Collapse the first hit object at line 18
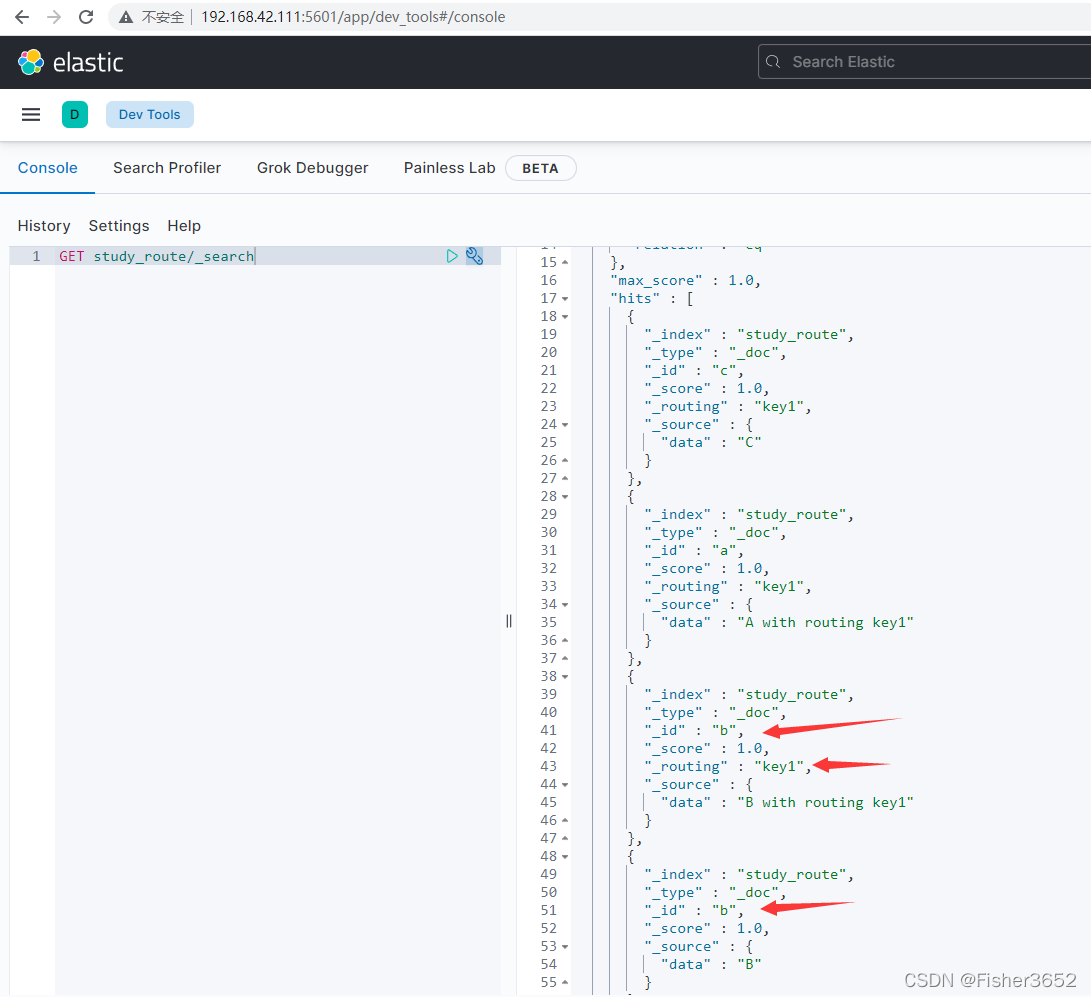 click(x=565, y=317)
